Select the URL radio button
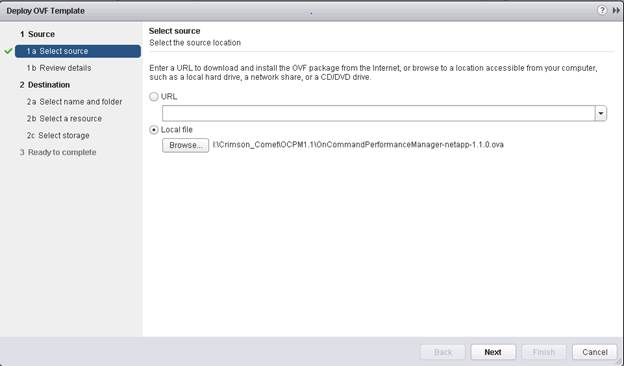Image resolution: width=624 pixels, height=366 pixels. pos(154,97)
